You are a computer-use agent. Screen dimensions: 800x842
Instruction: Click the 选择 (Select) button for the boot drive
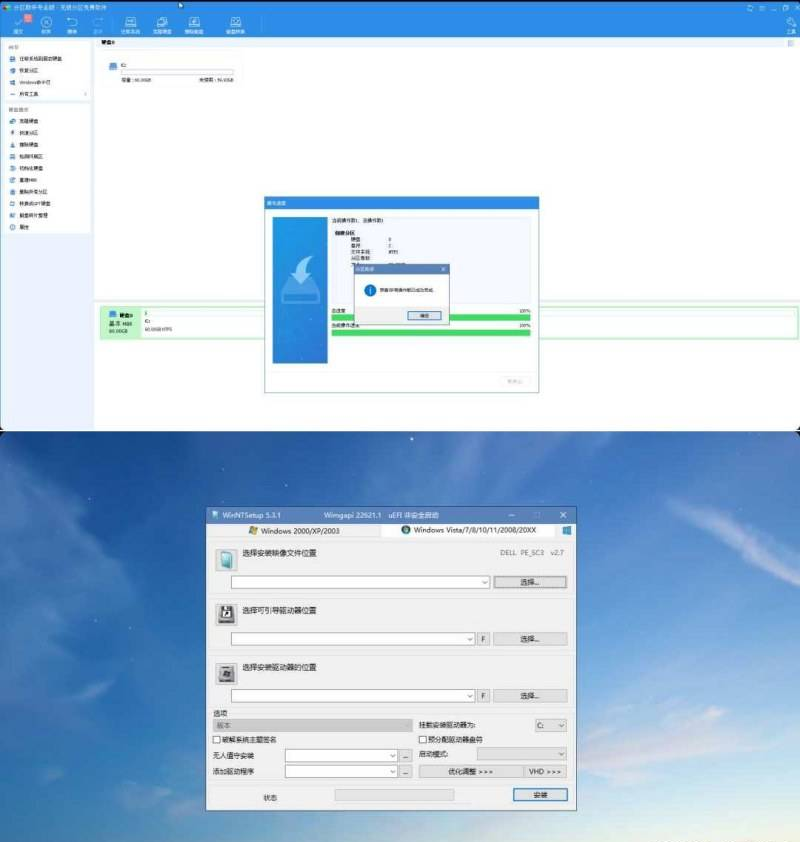coord(530,639)
